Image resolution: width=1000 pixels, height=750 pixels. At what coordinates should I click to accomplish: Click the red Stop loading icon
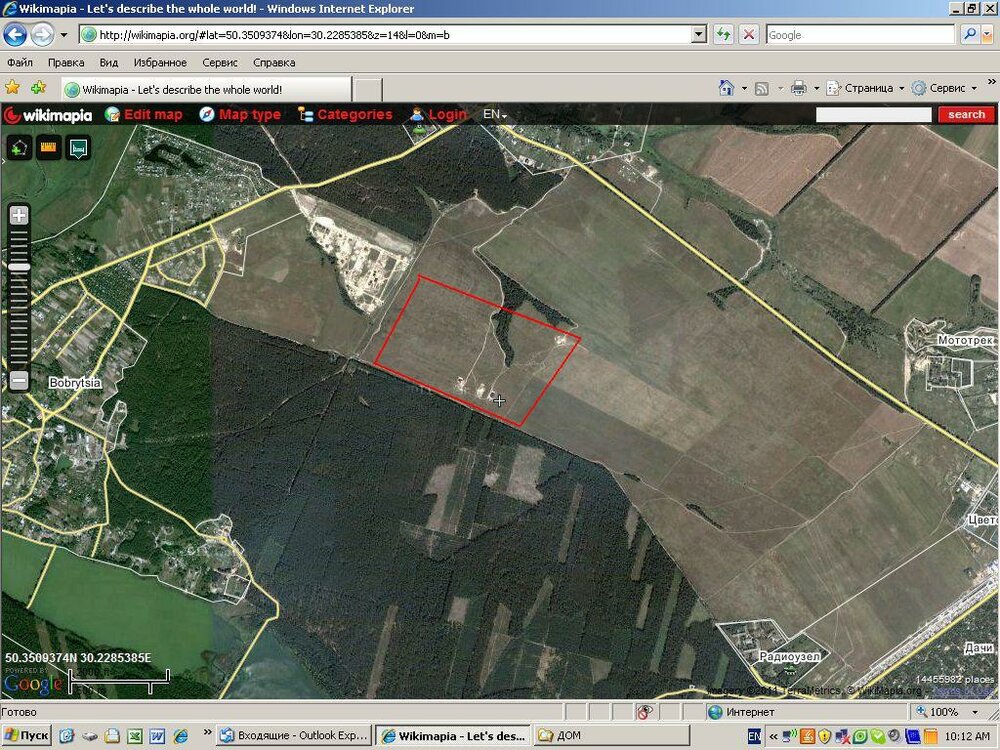pos(749,35)
